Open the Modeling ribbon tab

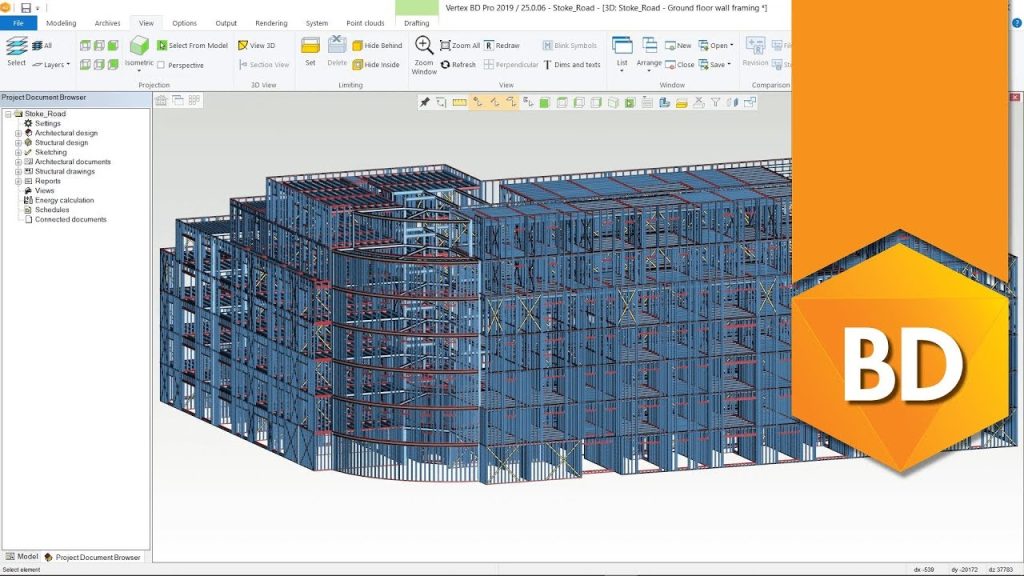coord(61,23)
